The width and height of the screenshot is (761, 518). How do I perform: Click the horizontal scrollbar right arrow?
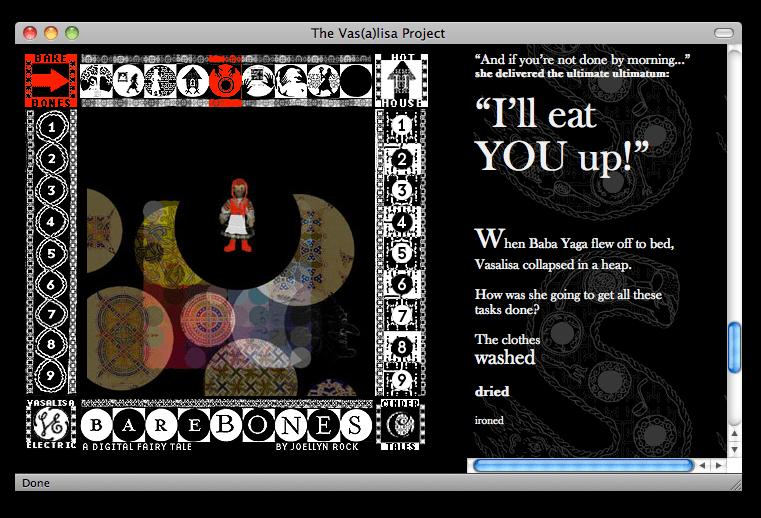(718, 465)
